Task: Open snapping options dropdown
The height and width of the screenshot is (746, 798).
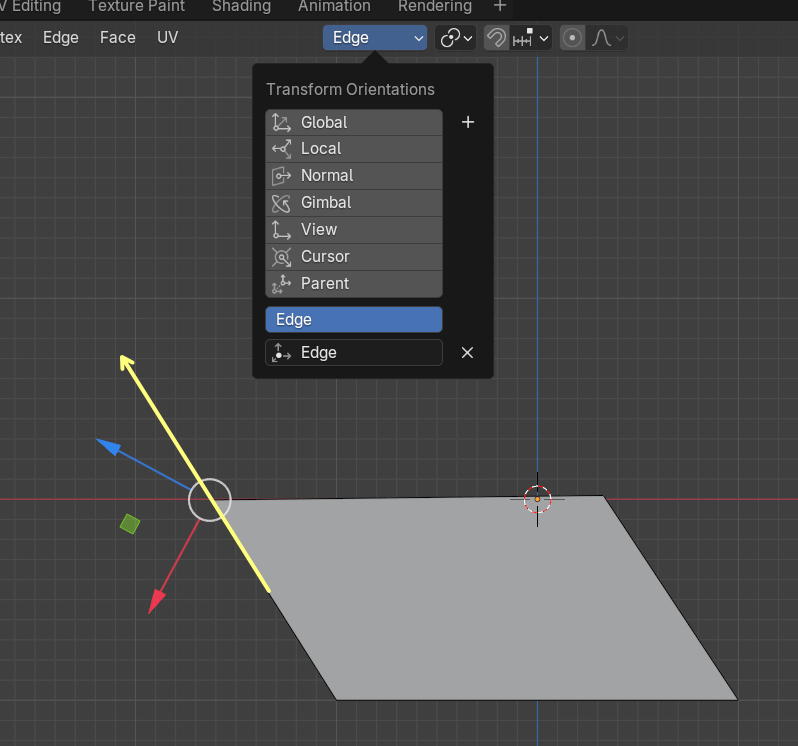Action: pos(531,38)
